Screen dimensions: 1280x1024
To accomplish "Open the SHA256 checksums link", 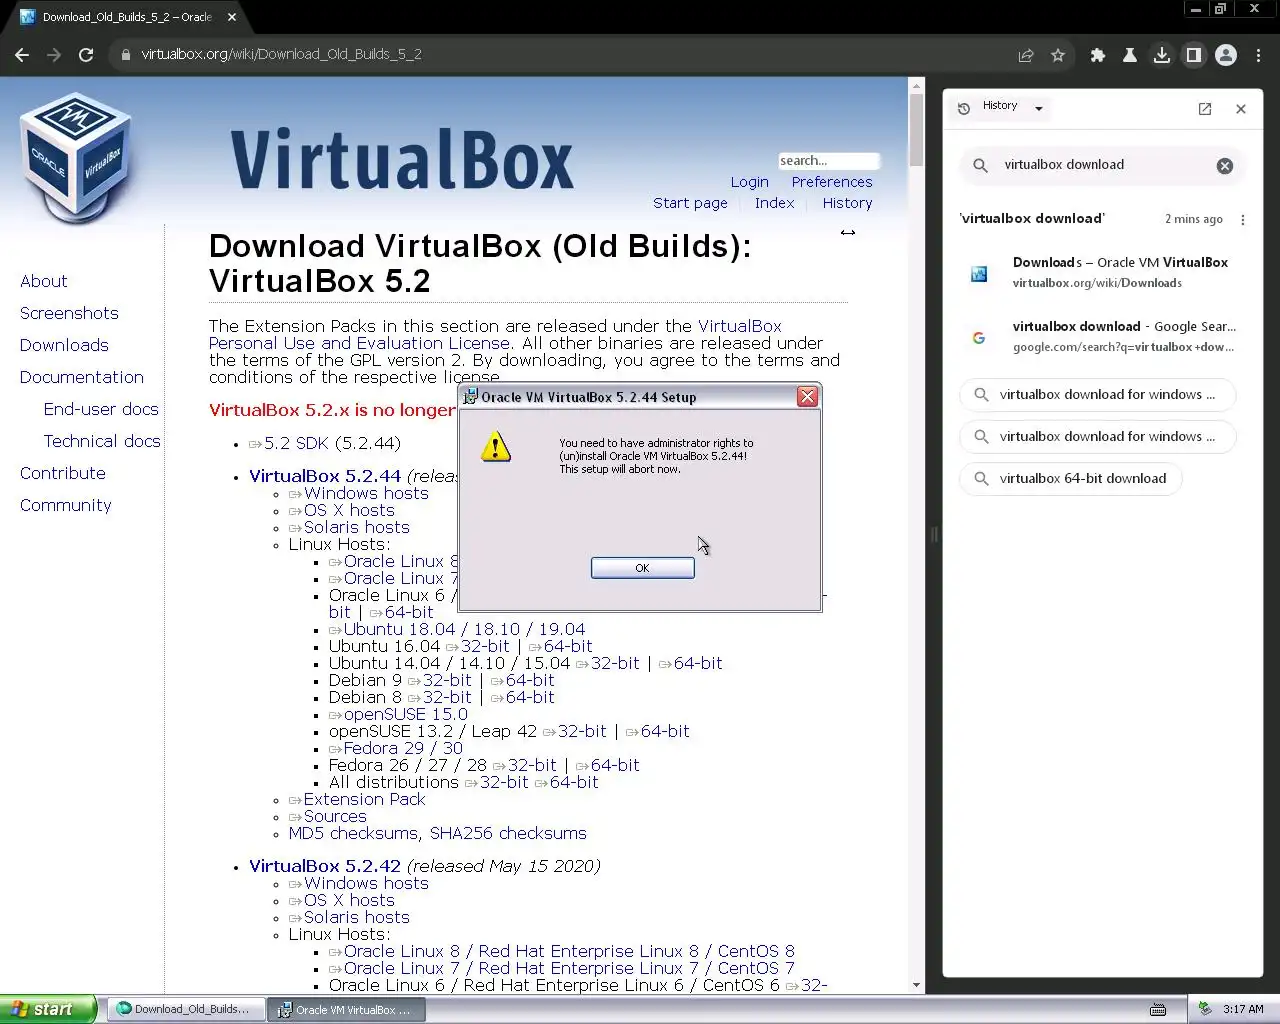I will coord(508,834).
